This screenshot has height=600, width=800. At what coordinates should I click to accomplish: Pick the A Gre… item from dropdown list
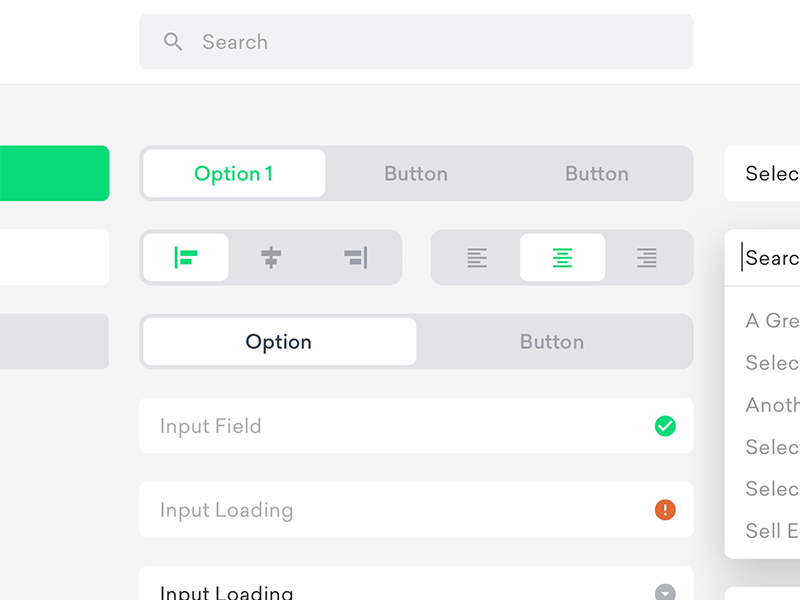pyautogui.click(x=771, y=320)
